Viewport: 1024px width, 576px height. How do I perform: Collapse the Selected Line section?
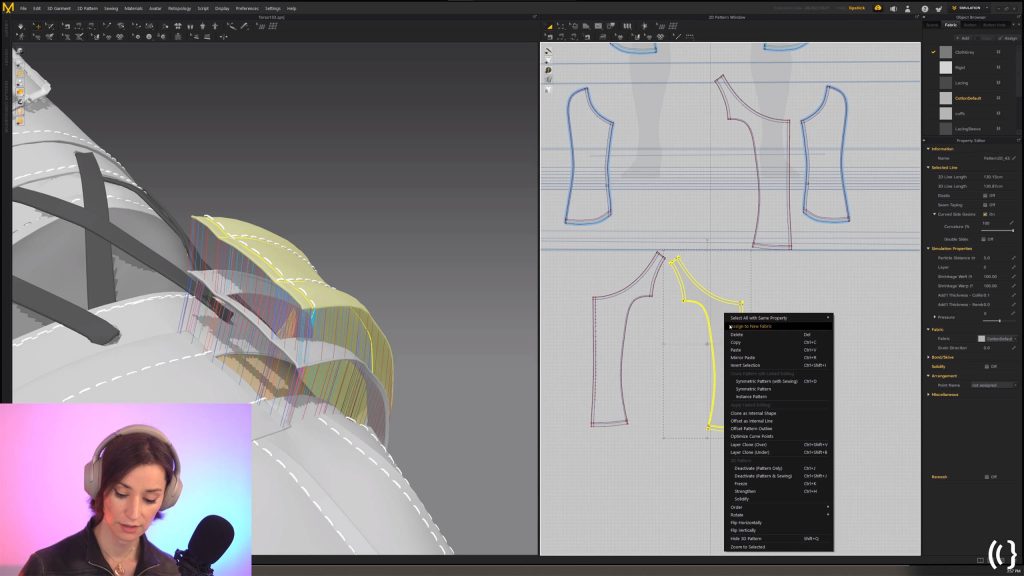[928, 168]
